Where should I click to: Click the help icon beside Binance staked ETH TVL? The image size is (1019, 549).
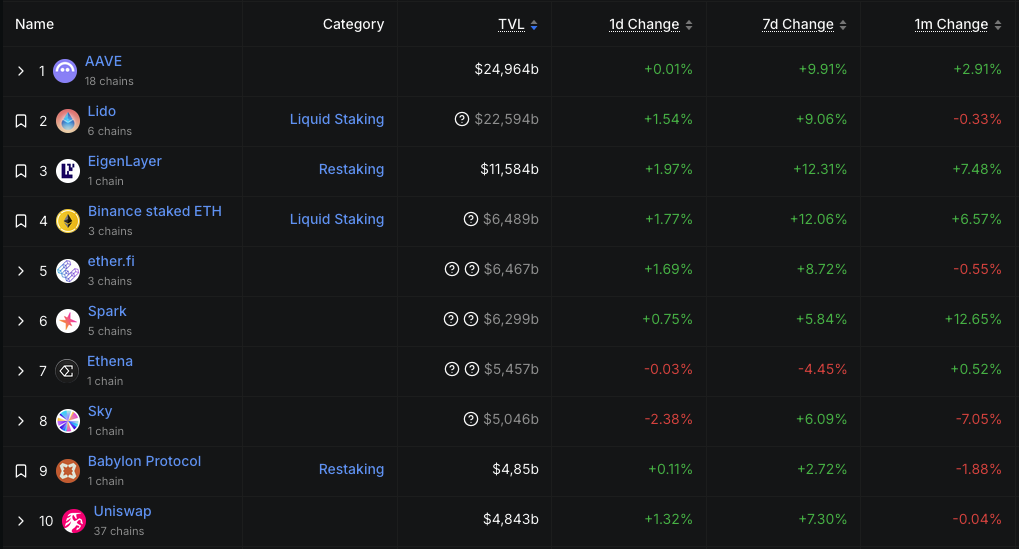(x=471, y=219)
